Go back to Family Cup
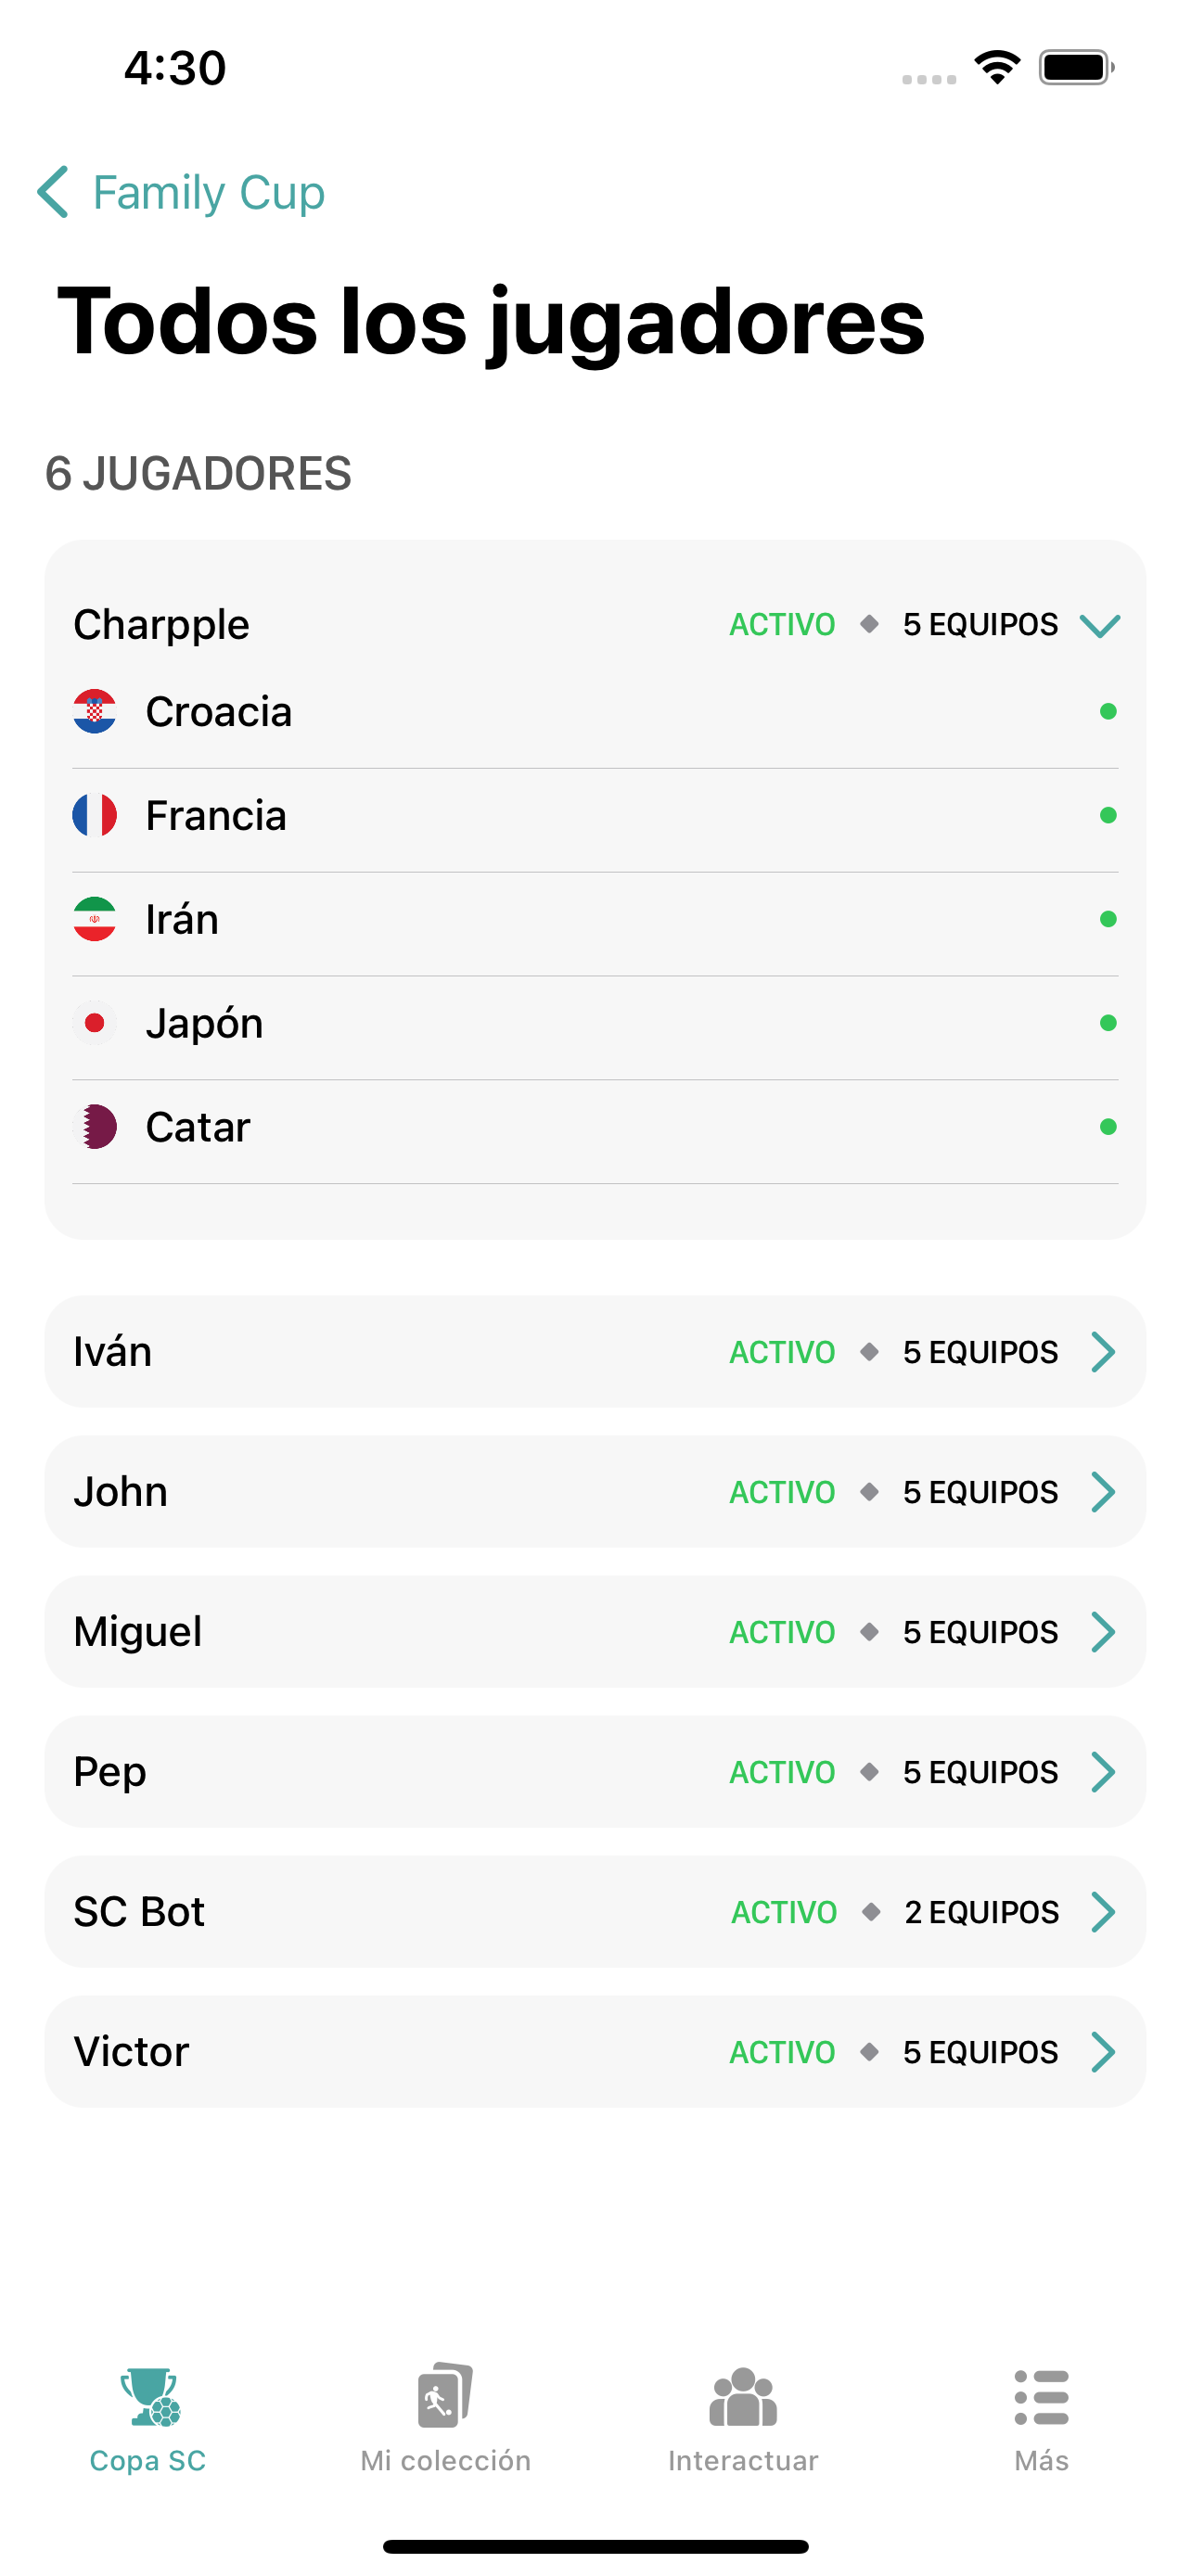 click(181, 192)
